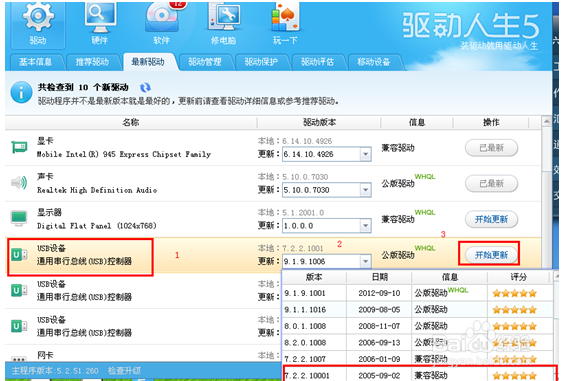The width and height of the screenshot is (563, 381).
Task: Click the 显示器 monitor icon
Action: (19, 218)
